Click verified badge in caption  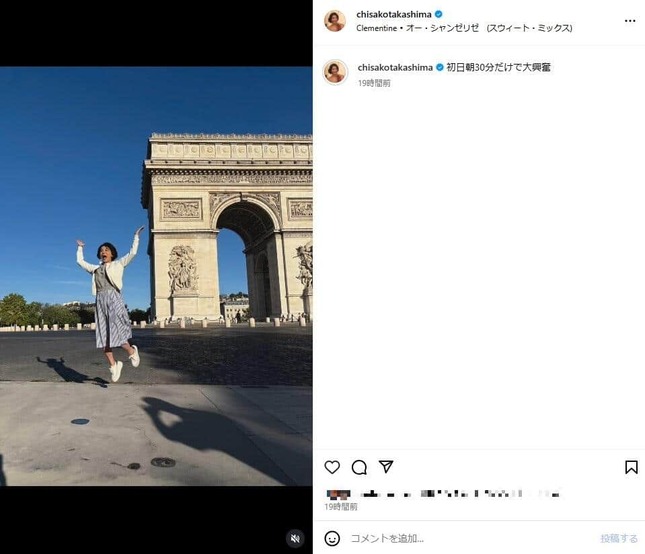(x=439, y=67)
